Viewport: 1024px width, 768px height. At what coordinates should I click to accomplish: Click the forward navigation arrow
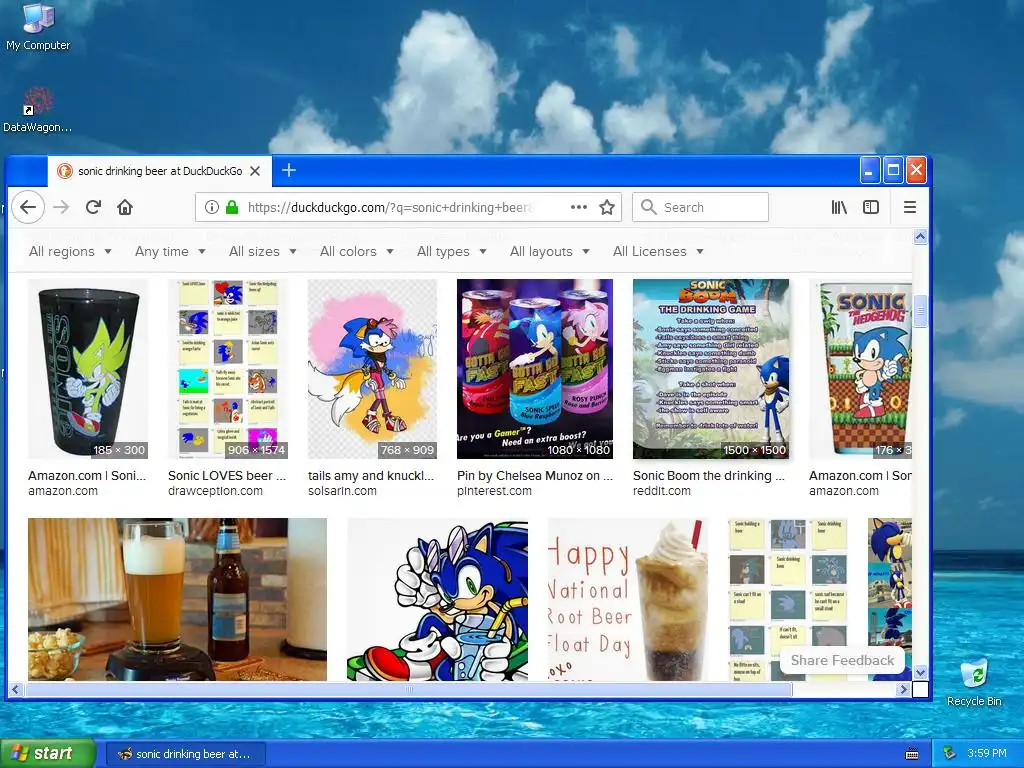coord(61,207)
